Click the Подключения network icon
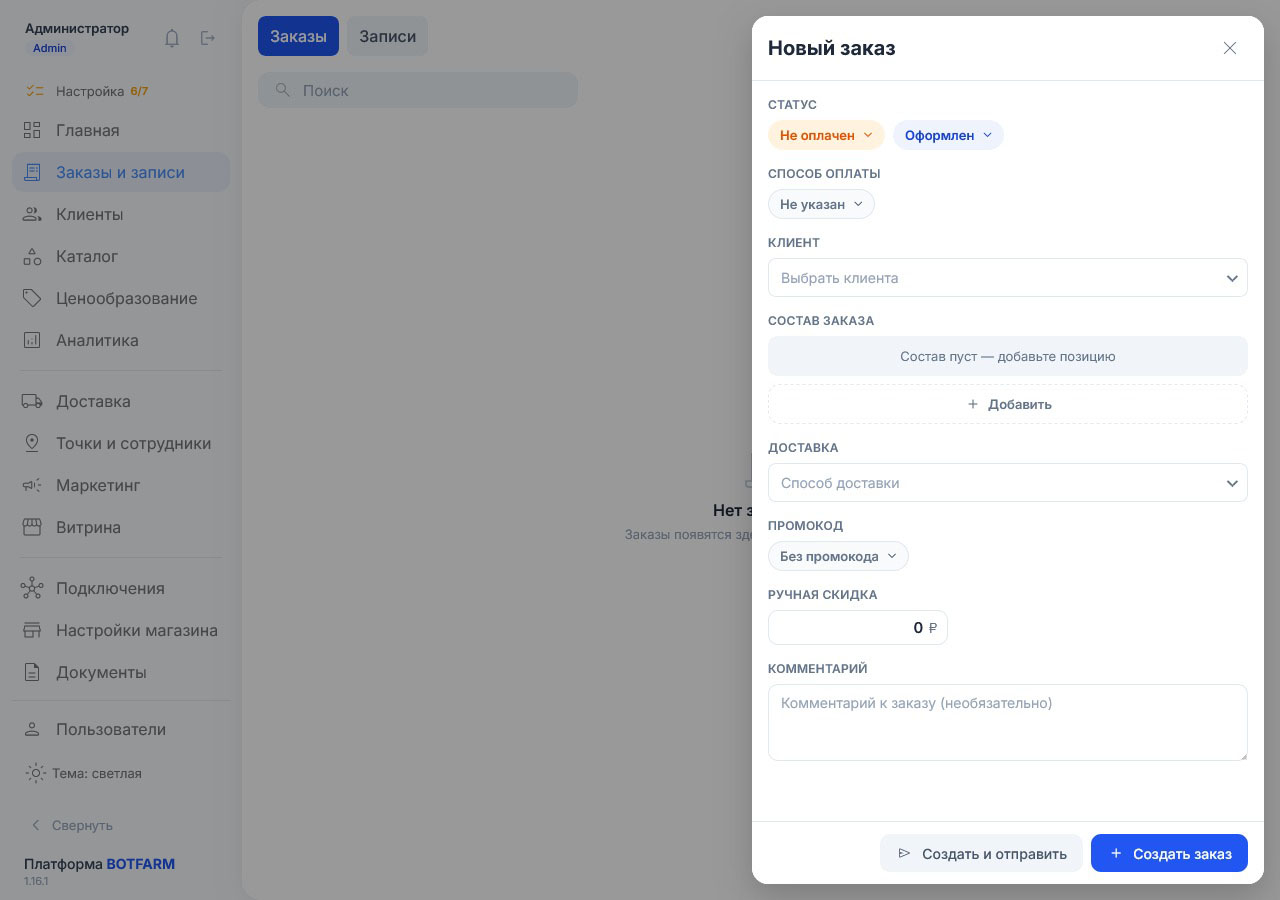 32,588
